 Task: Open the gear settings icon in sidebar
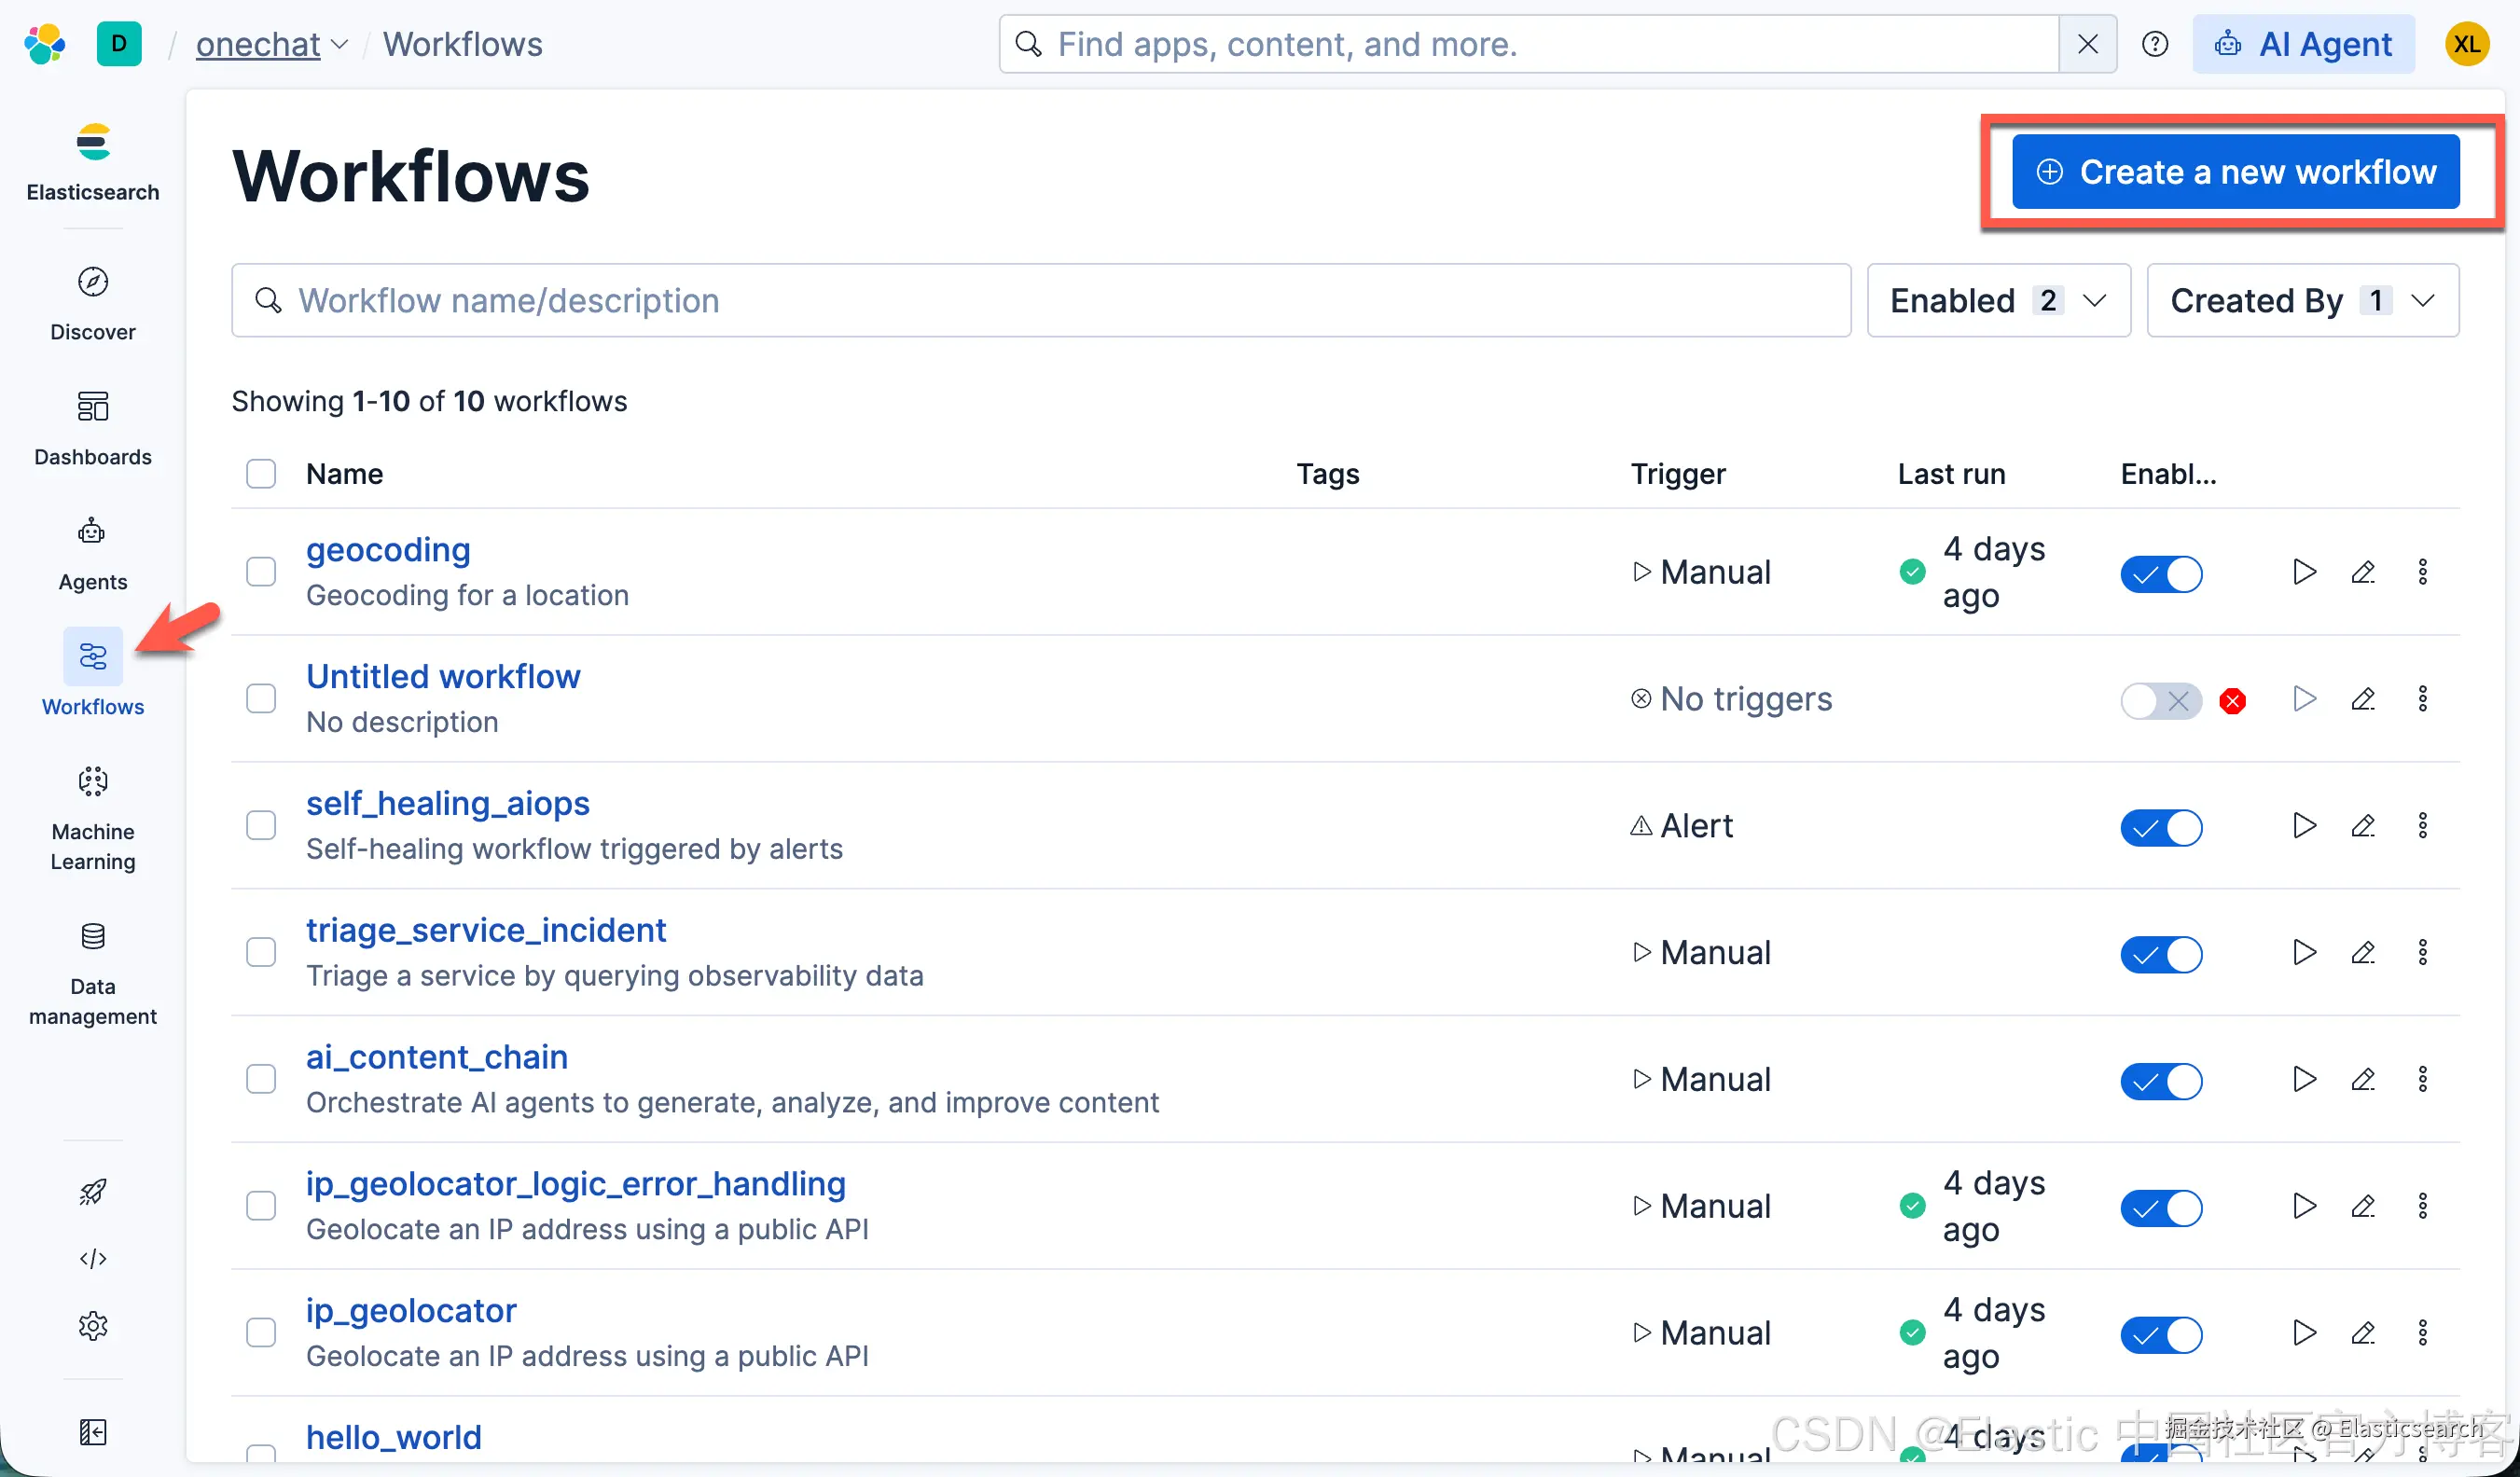pyautogui.click(x=92, y=1326)
